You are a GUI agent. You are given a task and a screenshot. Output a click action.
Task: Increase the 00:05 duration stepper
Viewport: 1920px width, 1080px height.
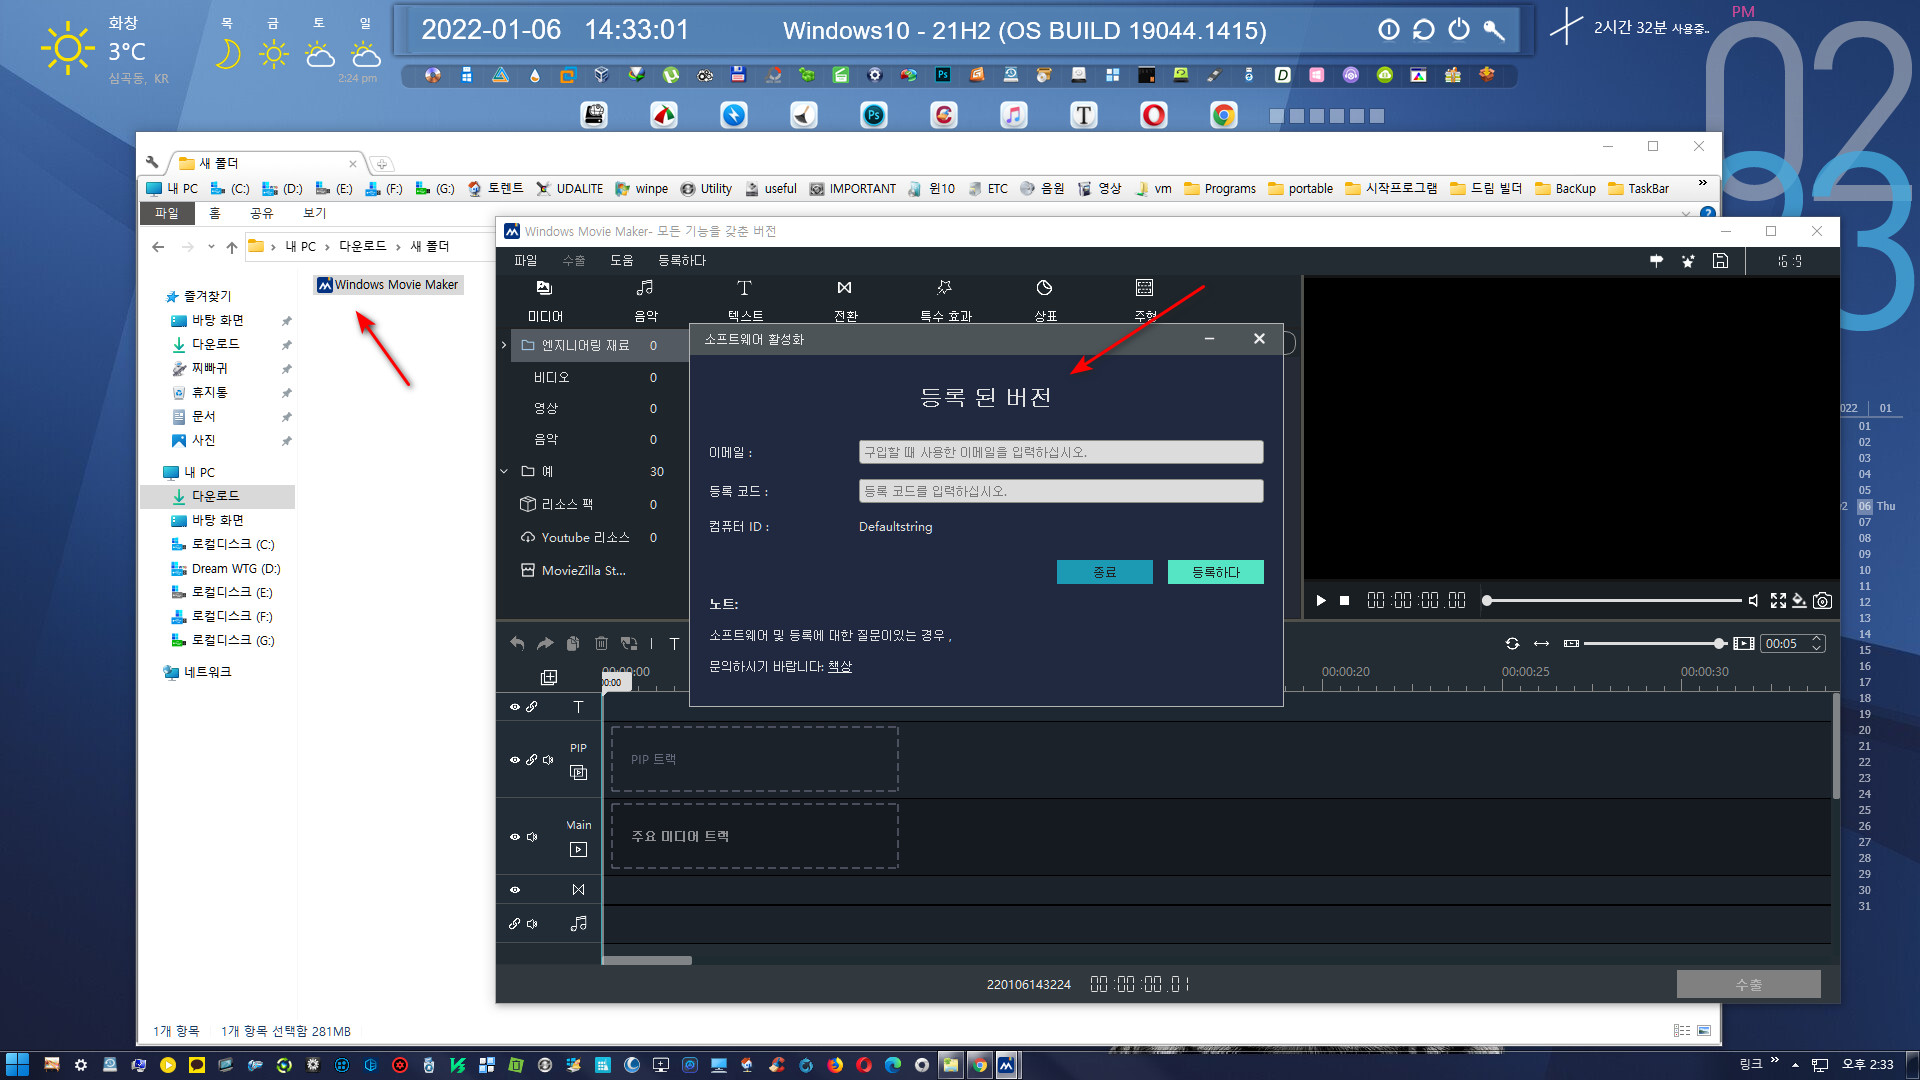point(1817,639)
